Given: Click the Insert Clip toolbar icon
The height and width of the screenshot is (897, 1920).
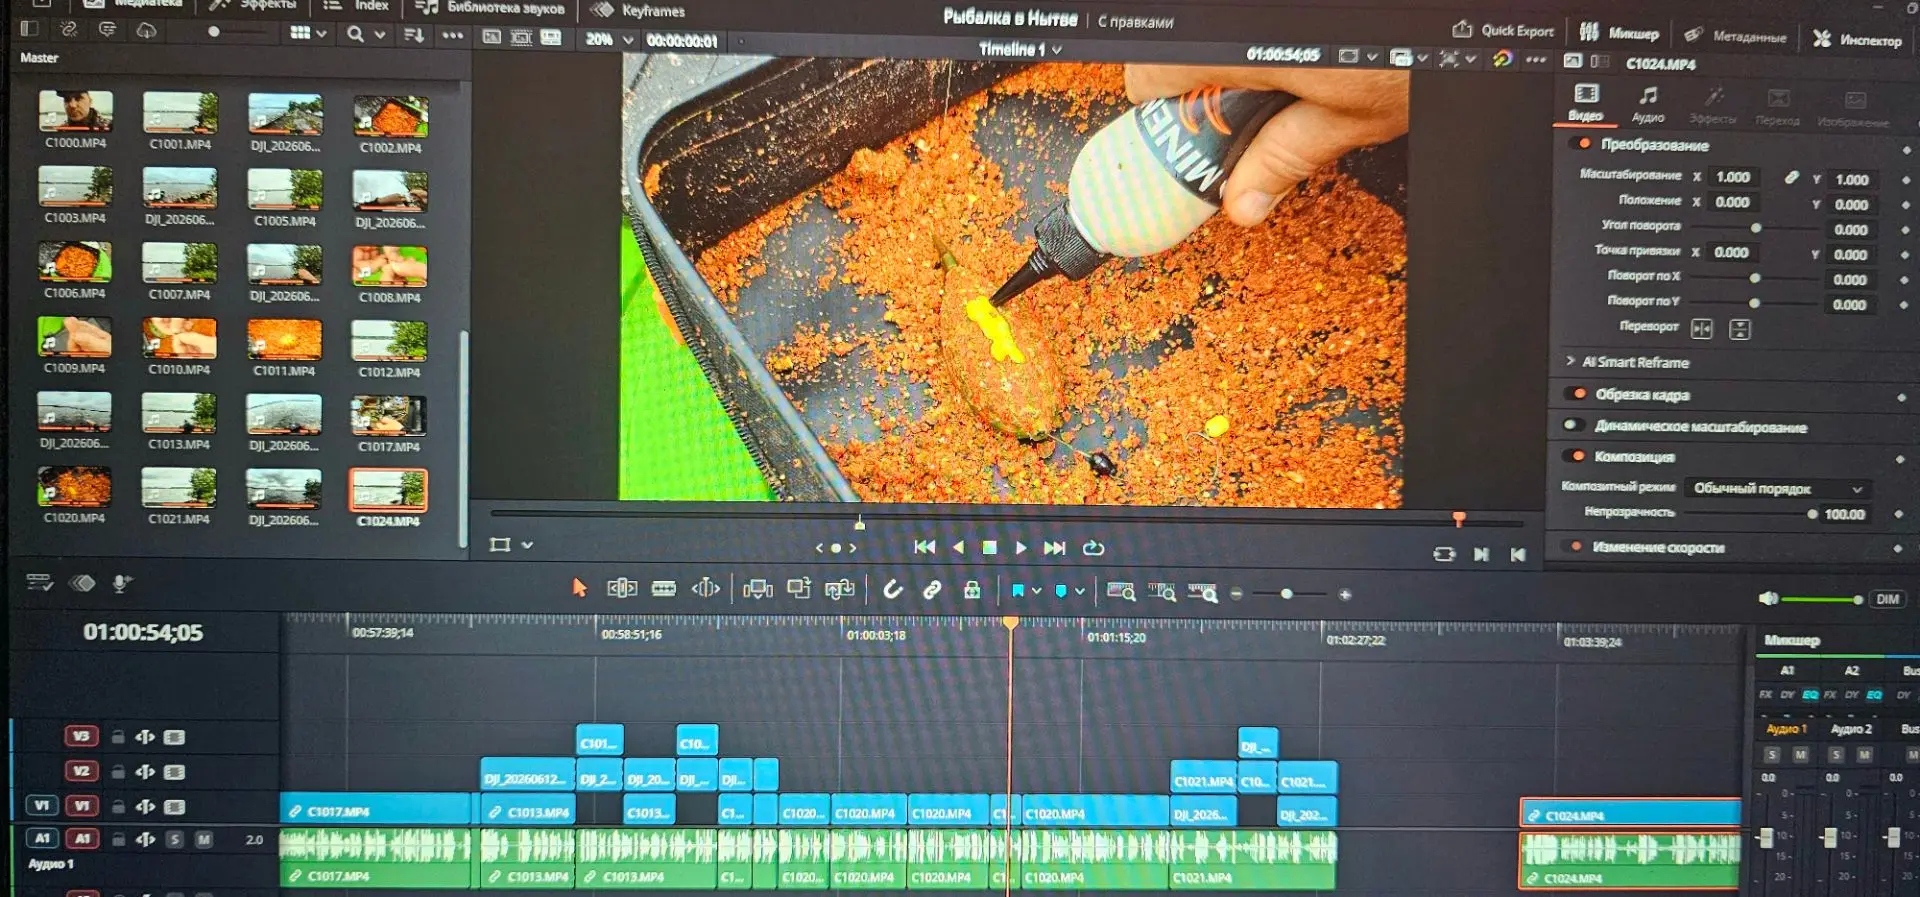Looking at the screenshot, I should 758,589.
